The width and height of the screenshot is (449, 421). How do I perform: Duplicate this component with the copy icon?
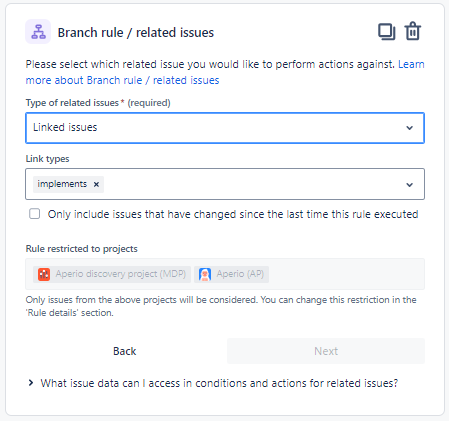click(x=387, y=32)
